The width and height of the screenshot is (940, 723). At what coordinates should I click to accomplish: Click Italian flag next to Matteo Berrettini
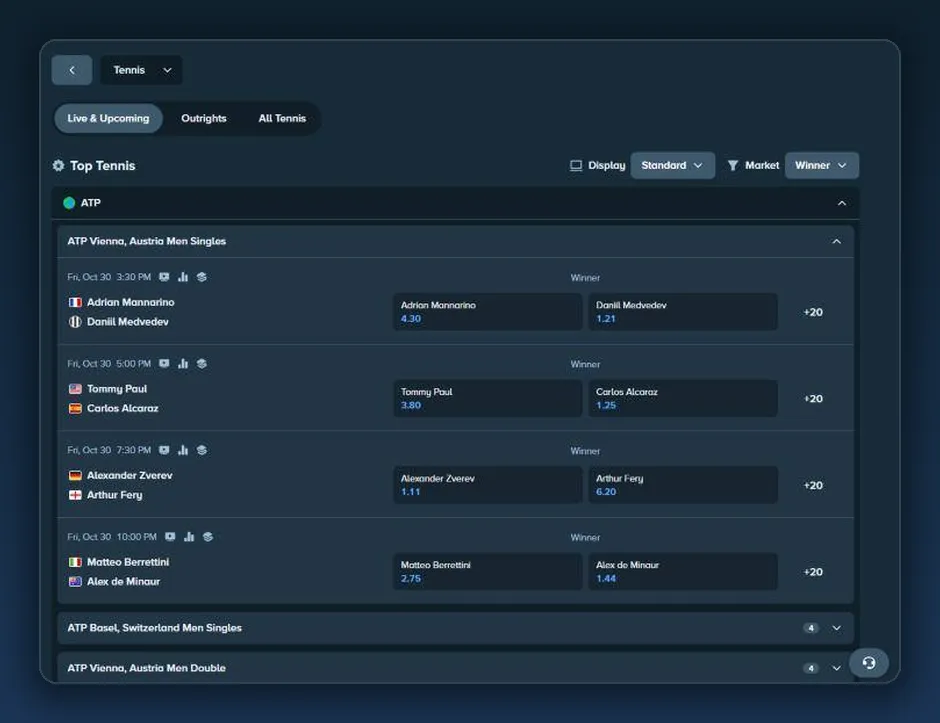(75, 562)
